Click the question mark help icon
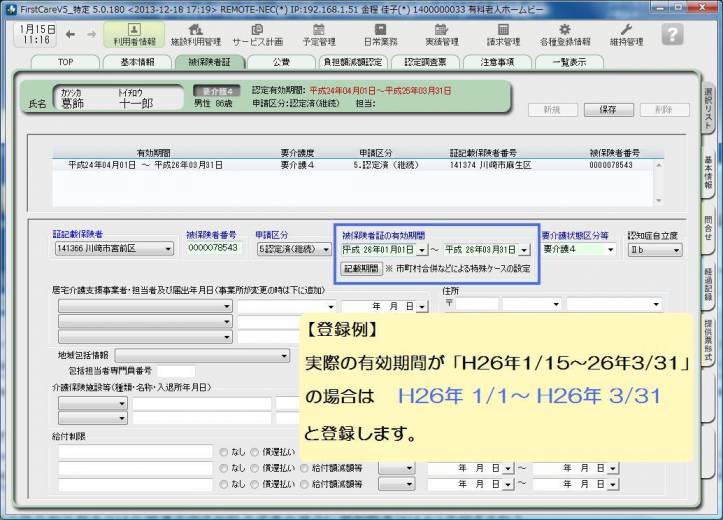Viewport: 723px width, 520px height. (x=672, y=34)
